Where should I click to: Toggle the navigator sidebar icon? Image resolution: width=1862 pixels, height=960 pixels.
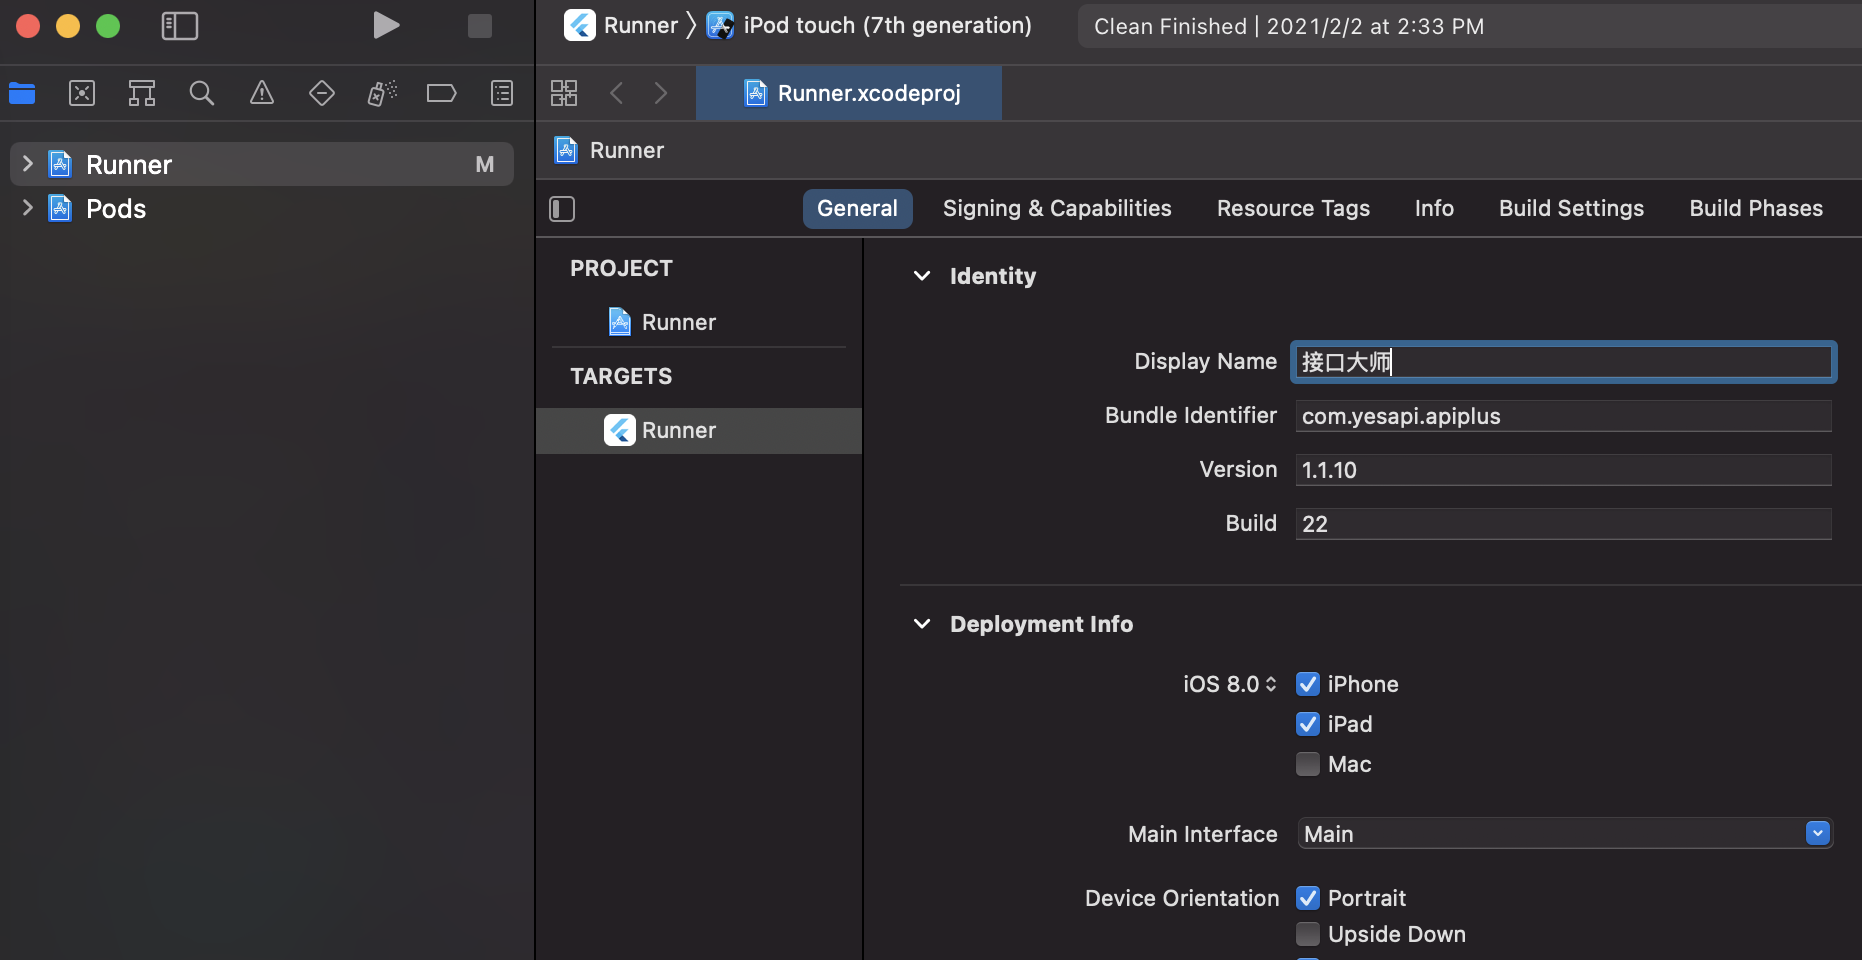180,26
